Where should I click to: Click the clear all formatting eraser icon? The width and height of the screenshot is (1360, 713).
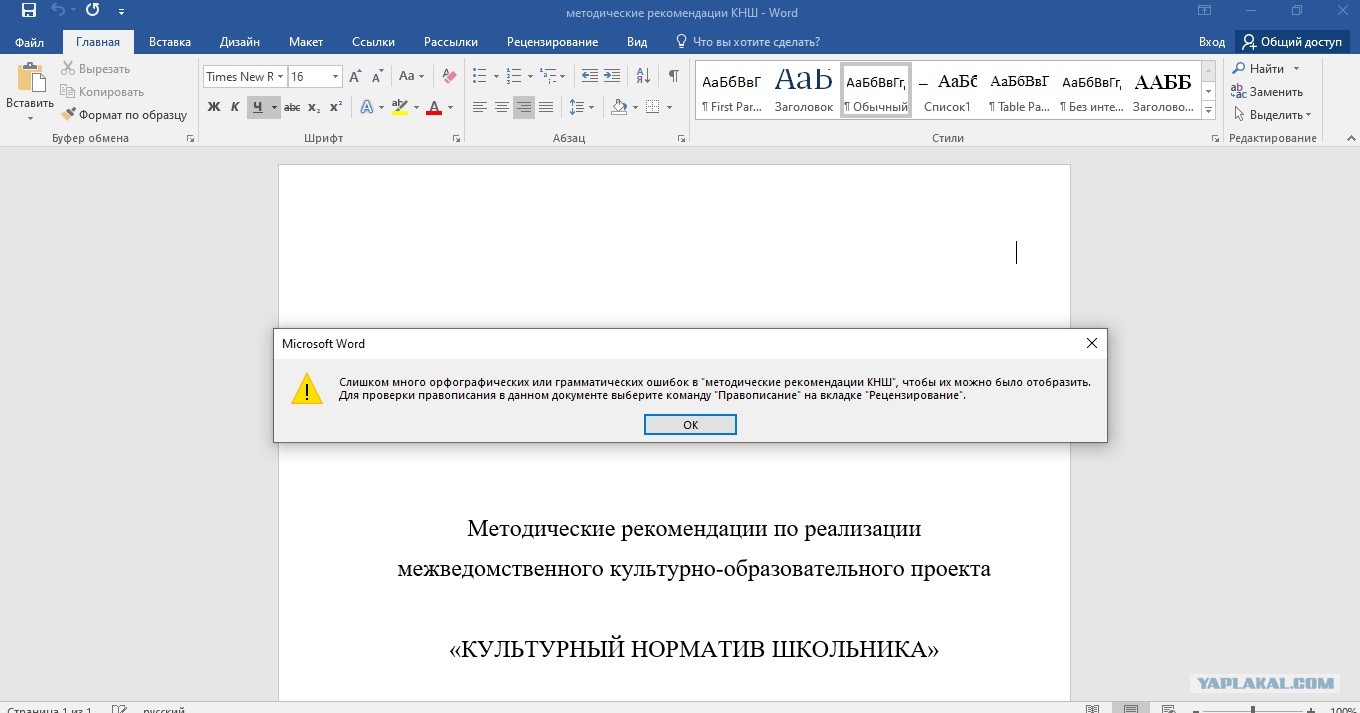point(449,77)
